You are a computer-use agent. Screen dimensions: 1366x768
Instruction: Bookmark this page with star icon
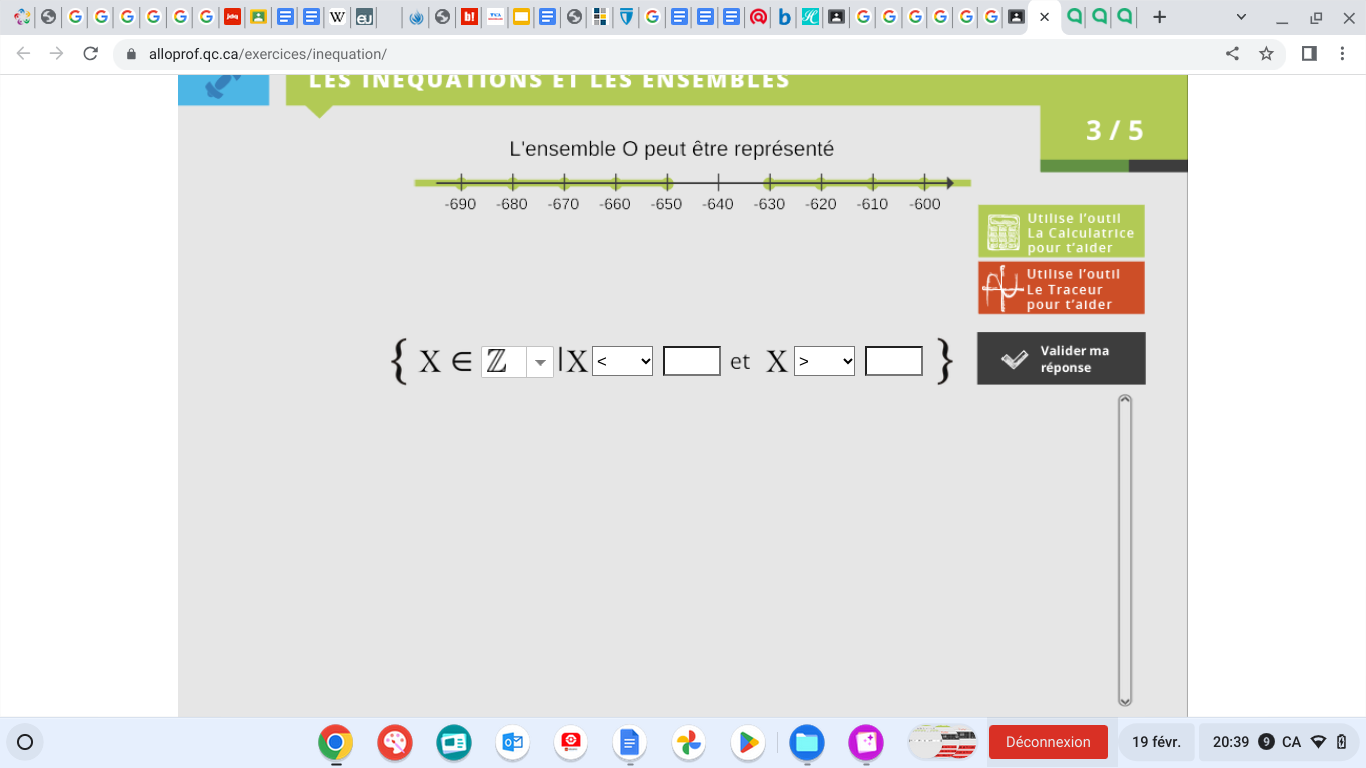tap(1266, 54)
